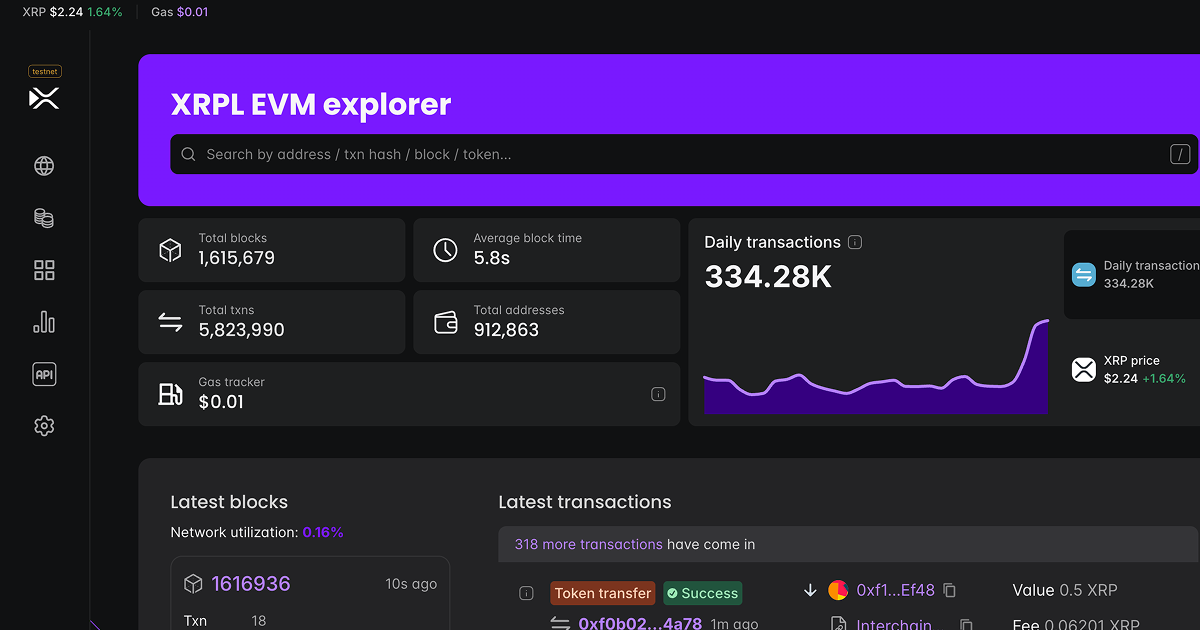Screen dimensions: 1200x630
Task: Click the XRP price icon in right widget
Action: coord(1083,369)
